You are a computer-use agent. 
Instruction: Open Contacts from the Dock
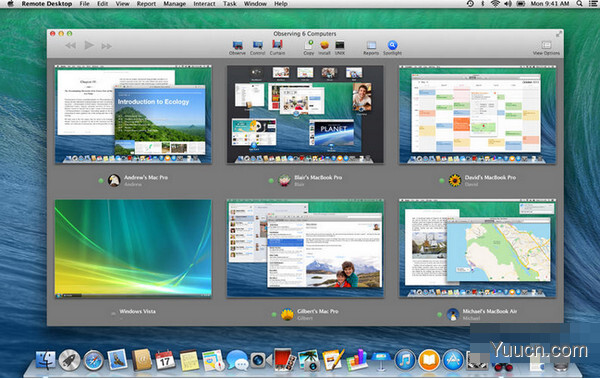[x=142, y=360]
